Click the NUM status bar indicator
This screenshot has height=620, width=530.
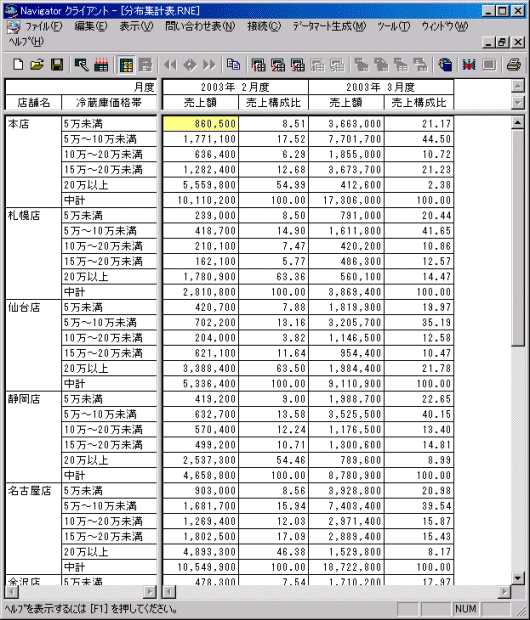466,609
